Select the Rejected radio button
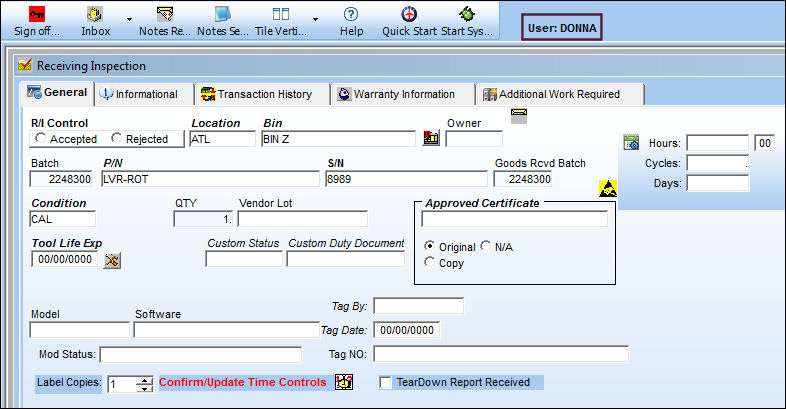Viewport: 786px width, 409px height. click(116, 138)
